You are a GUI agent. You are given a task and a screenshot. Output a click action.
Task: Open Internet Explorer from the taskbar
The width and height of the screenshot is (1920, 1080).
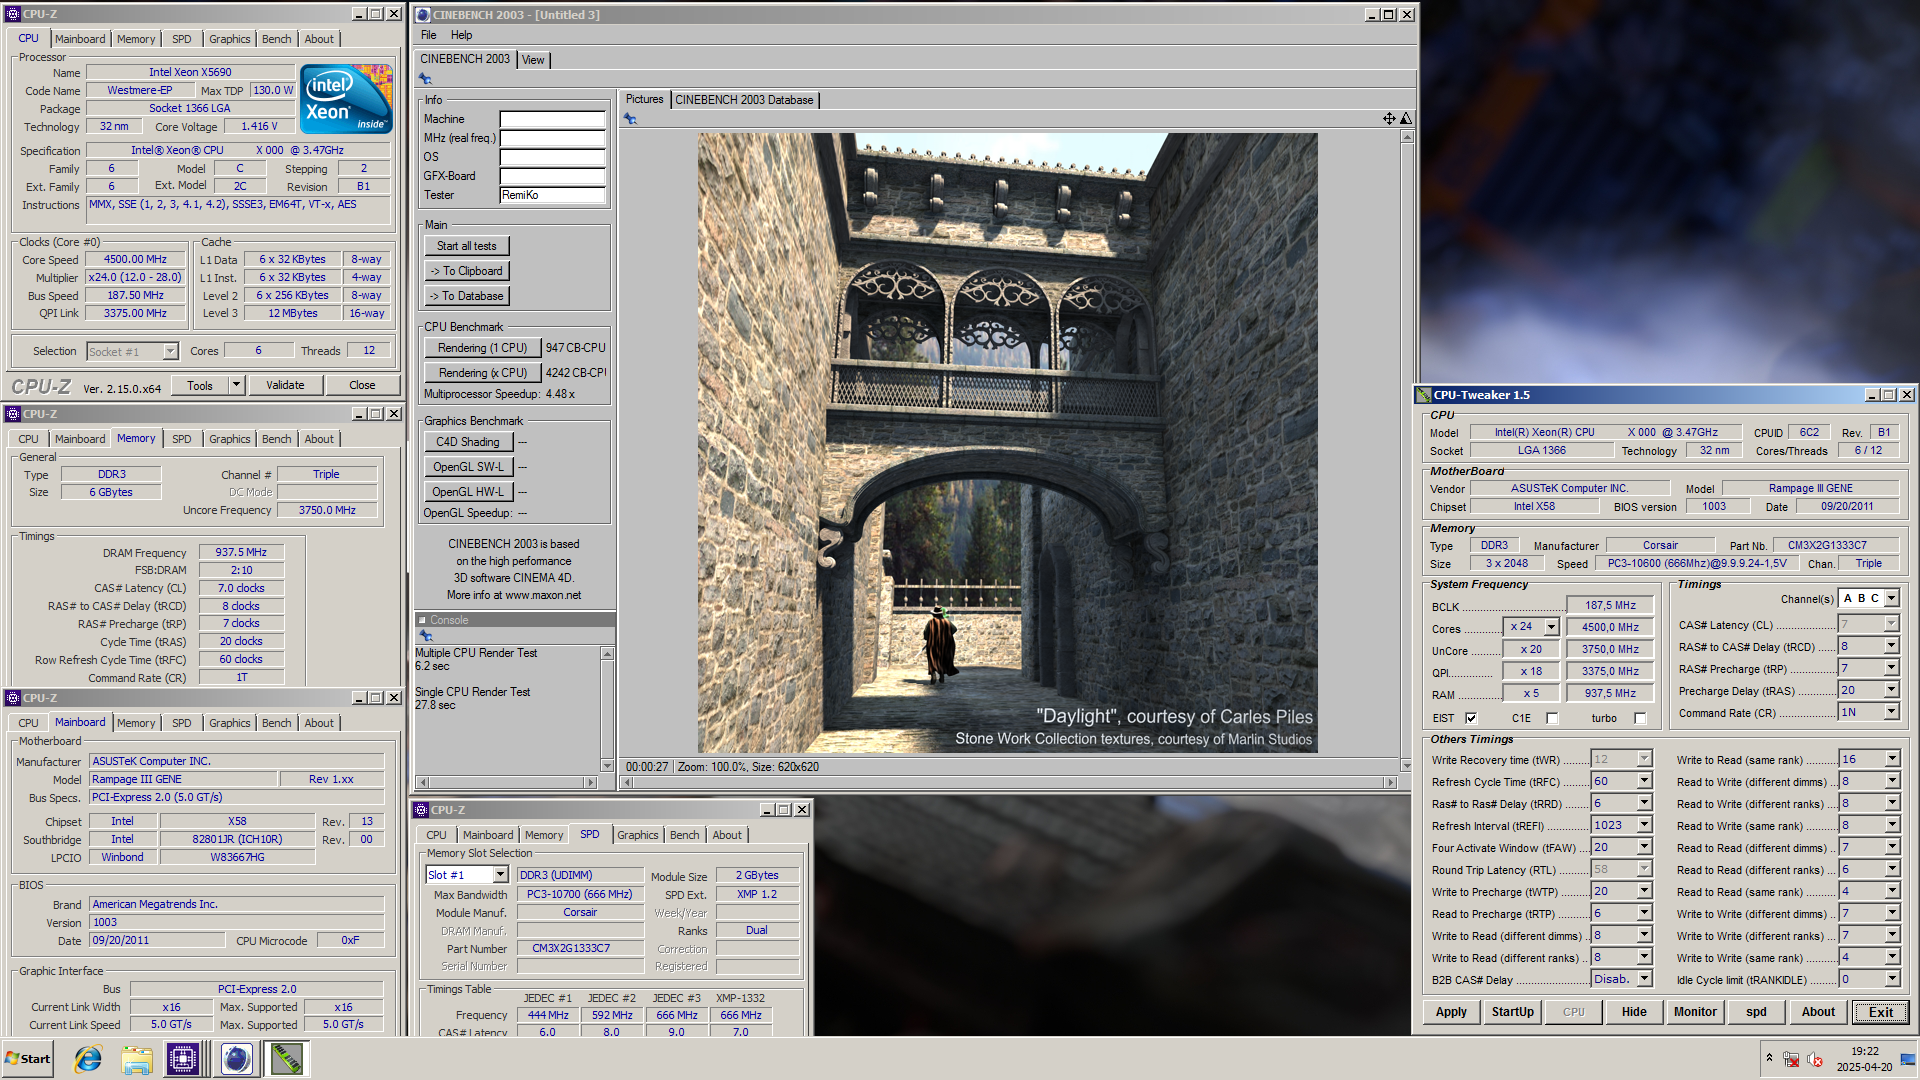[88, 1059]
